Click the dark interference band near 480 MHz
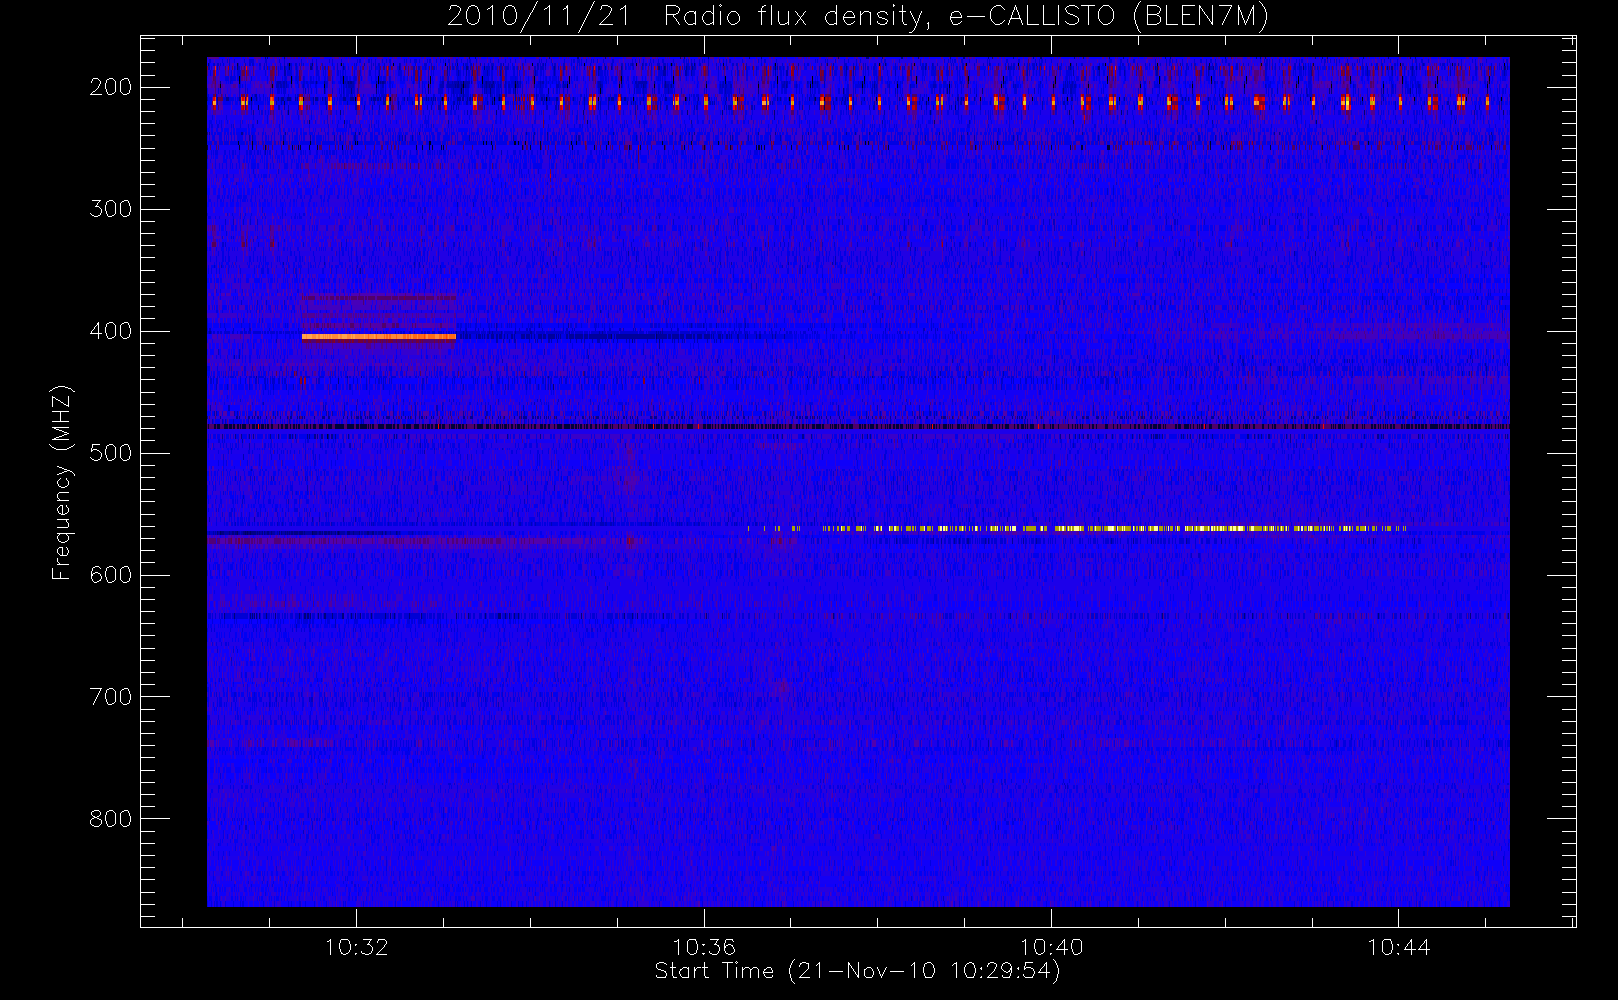The width and height of the screenshot is (1618, 1000). [858, 427]
